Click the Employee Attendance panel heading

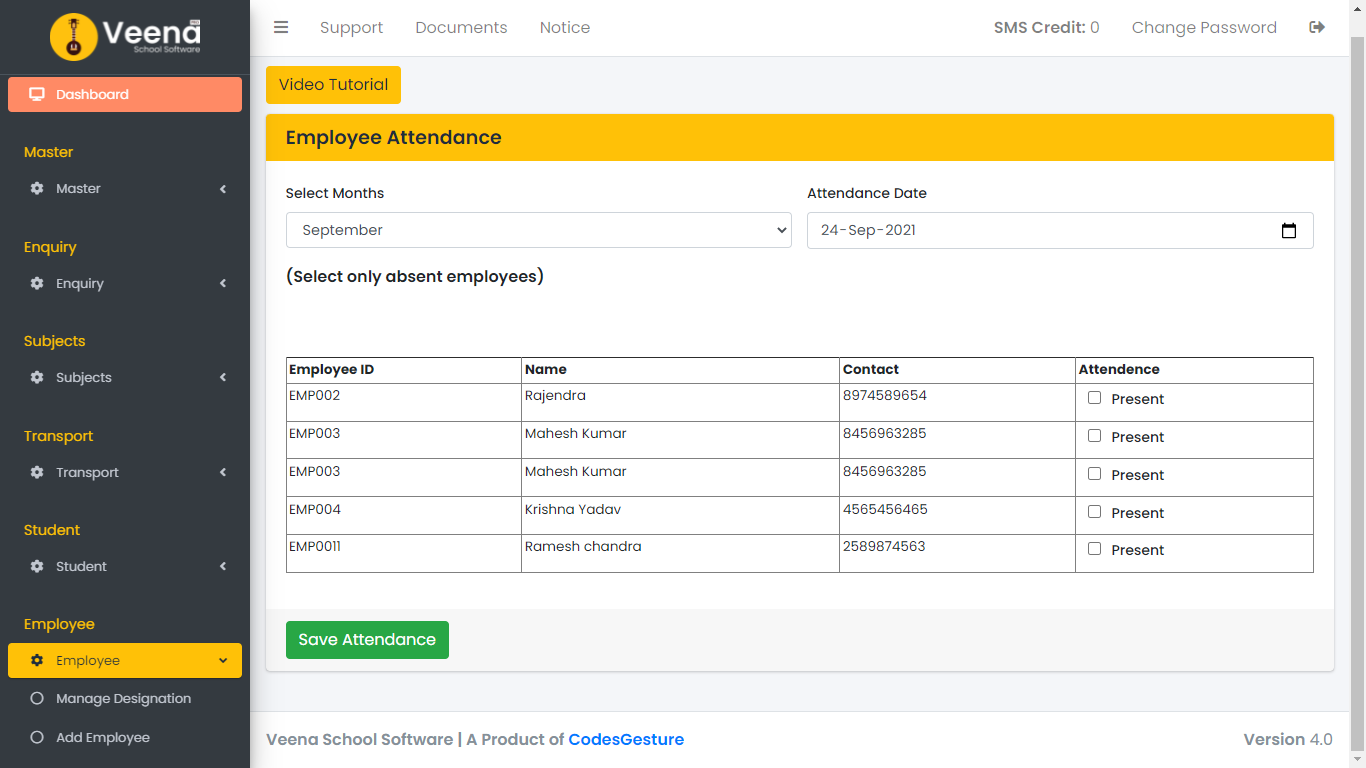394,137
